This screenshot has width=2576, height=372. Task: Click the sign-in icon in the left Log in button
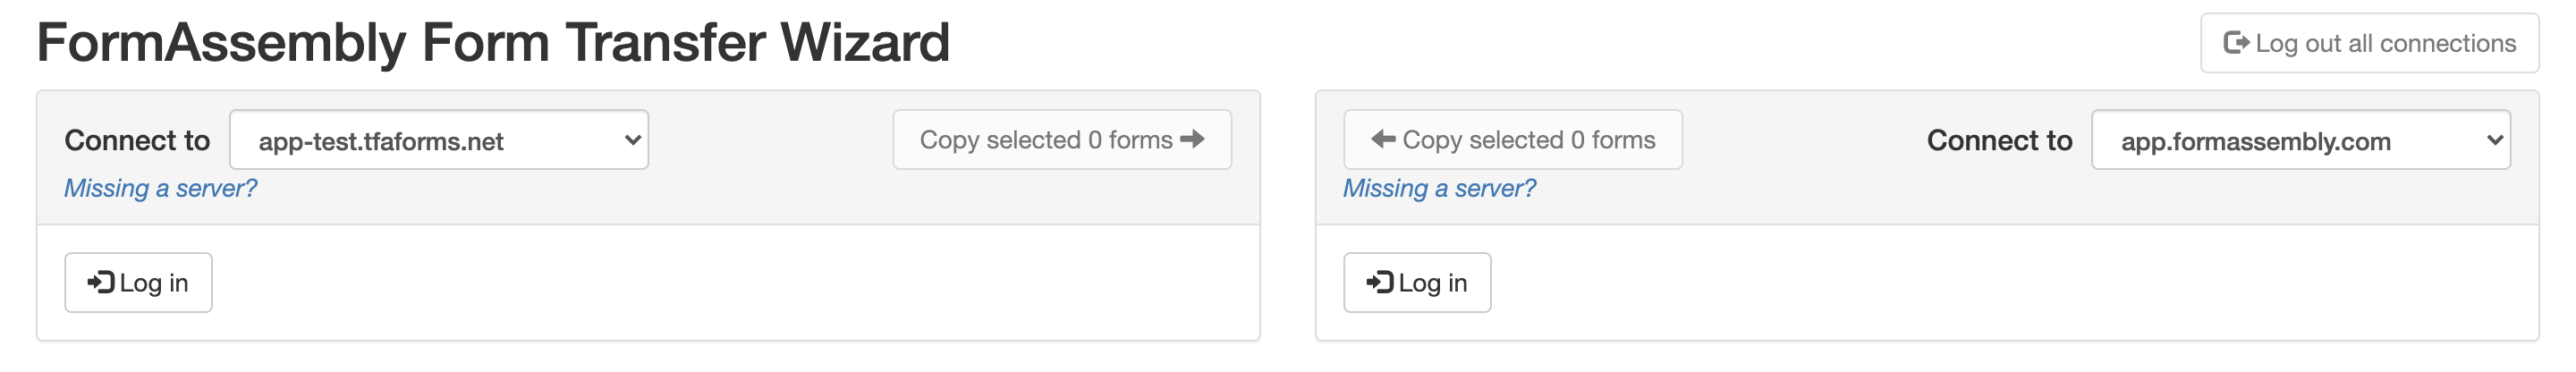[100, 283]
